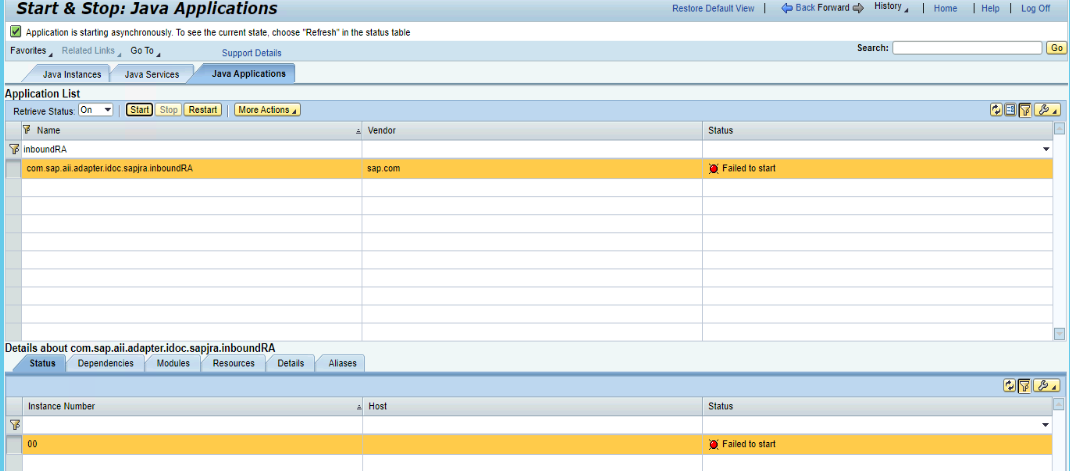
Task: Switch to Java Instances tab
Action: (x=72, y=74)
